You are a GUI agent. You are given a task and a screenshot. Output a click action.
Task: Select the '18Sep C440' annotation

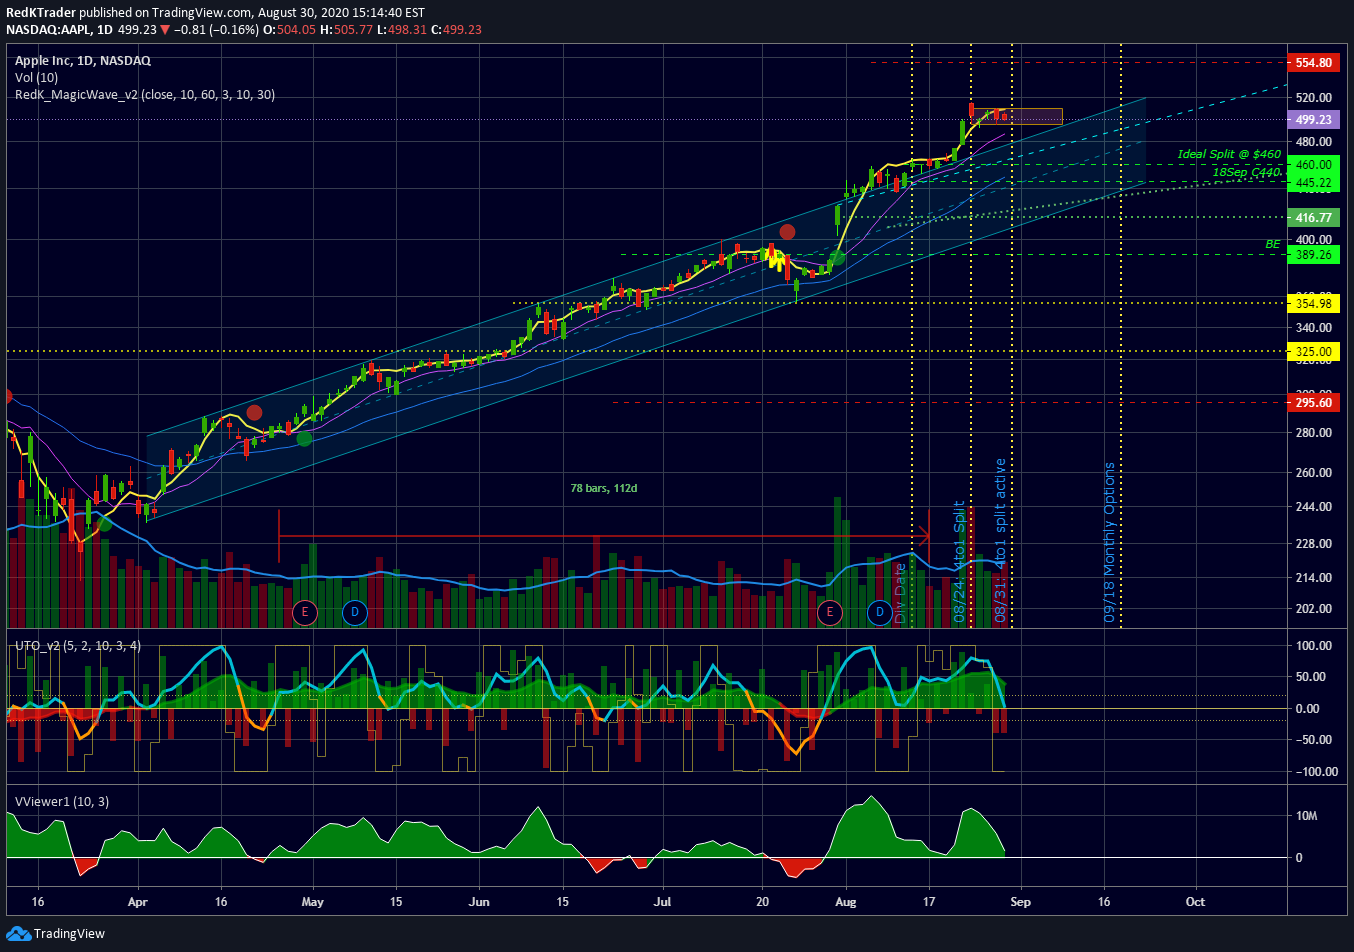(1246, 172)
